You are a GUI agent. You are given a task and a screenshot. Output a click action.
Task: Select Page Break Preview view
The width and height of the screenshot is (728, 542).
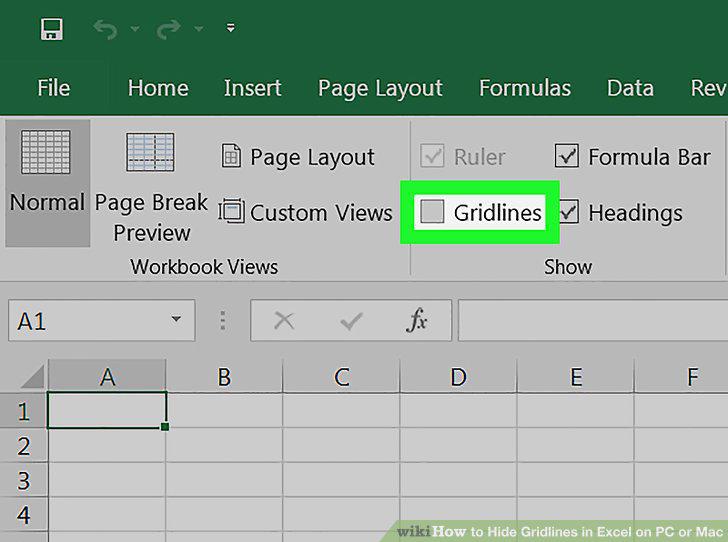tap(151, 186)
